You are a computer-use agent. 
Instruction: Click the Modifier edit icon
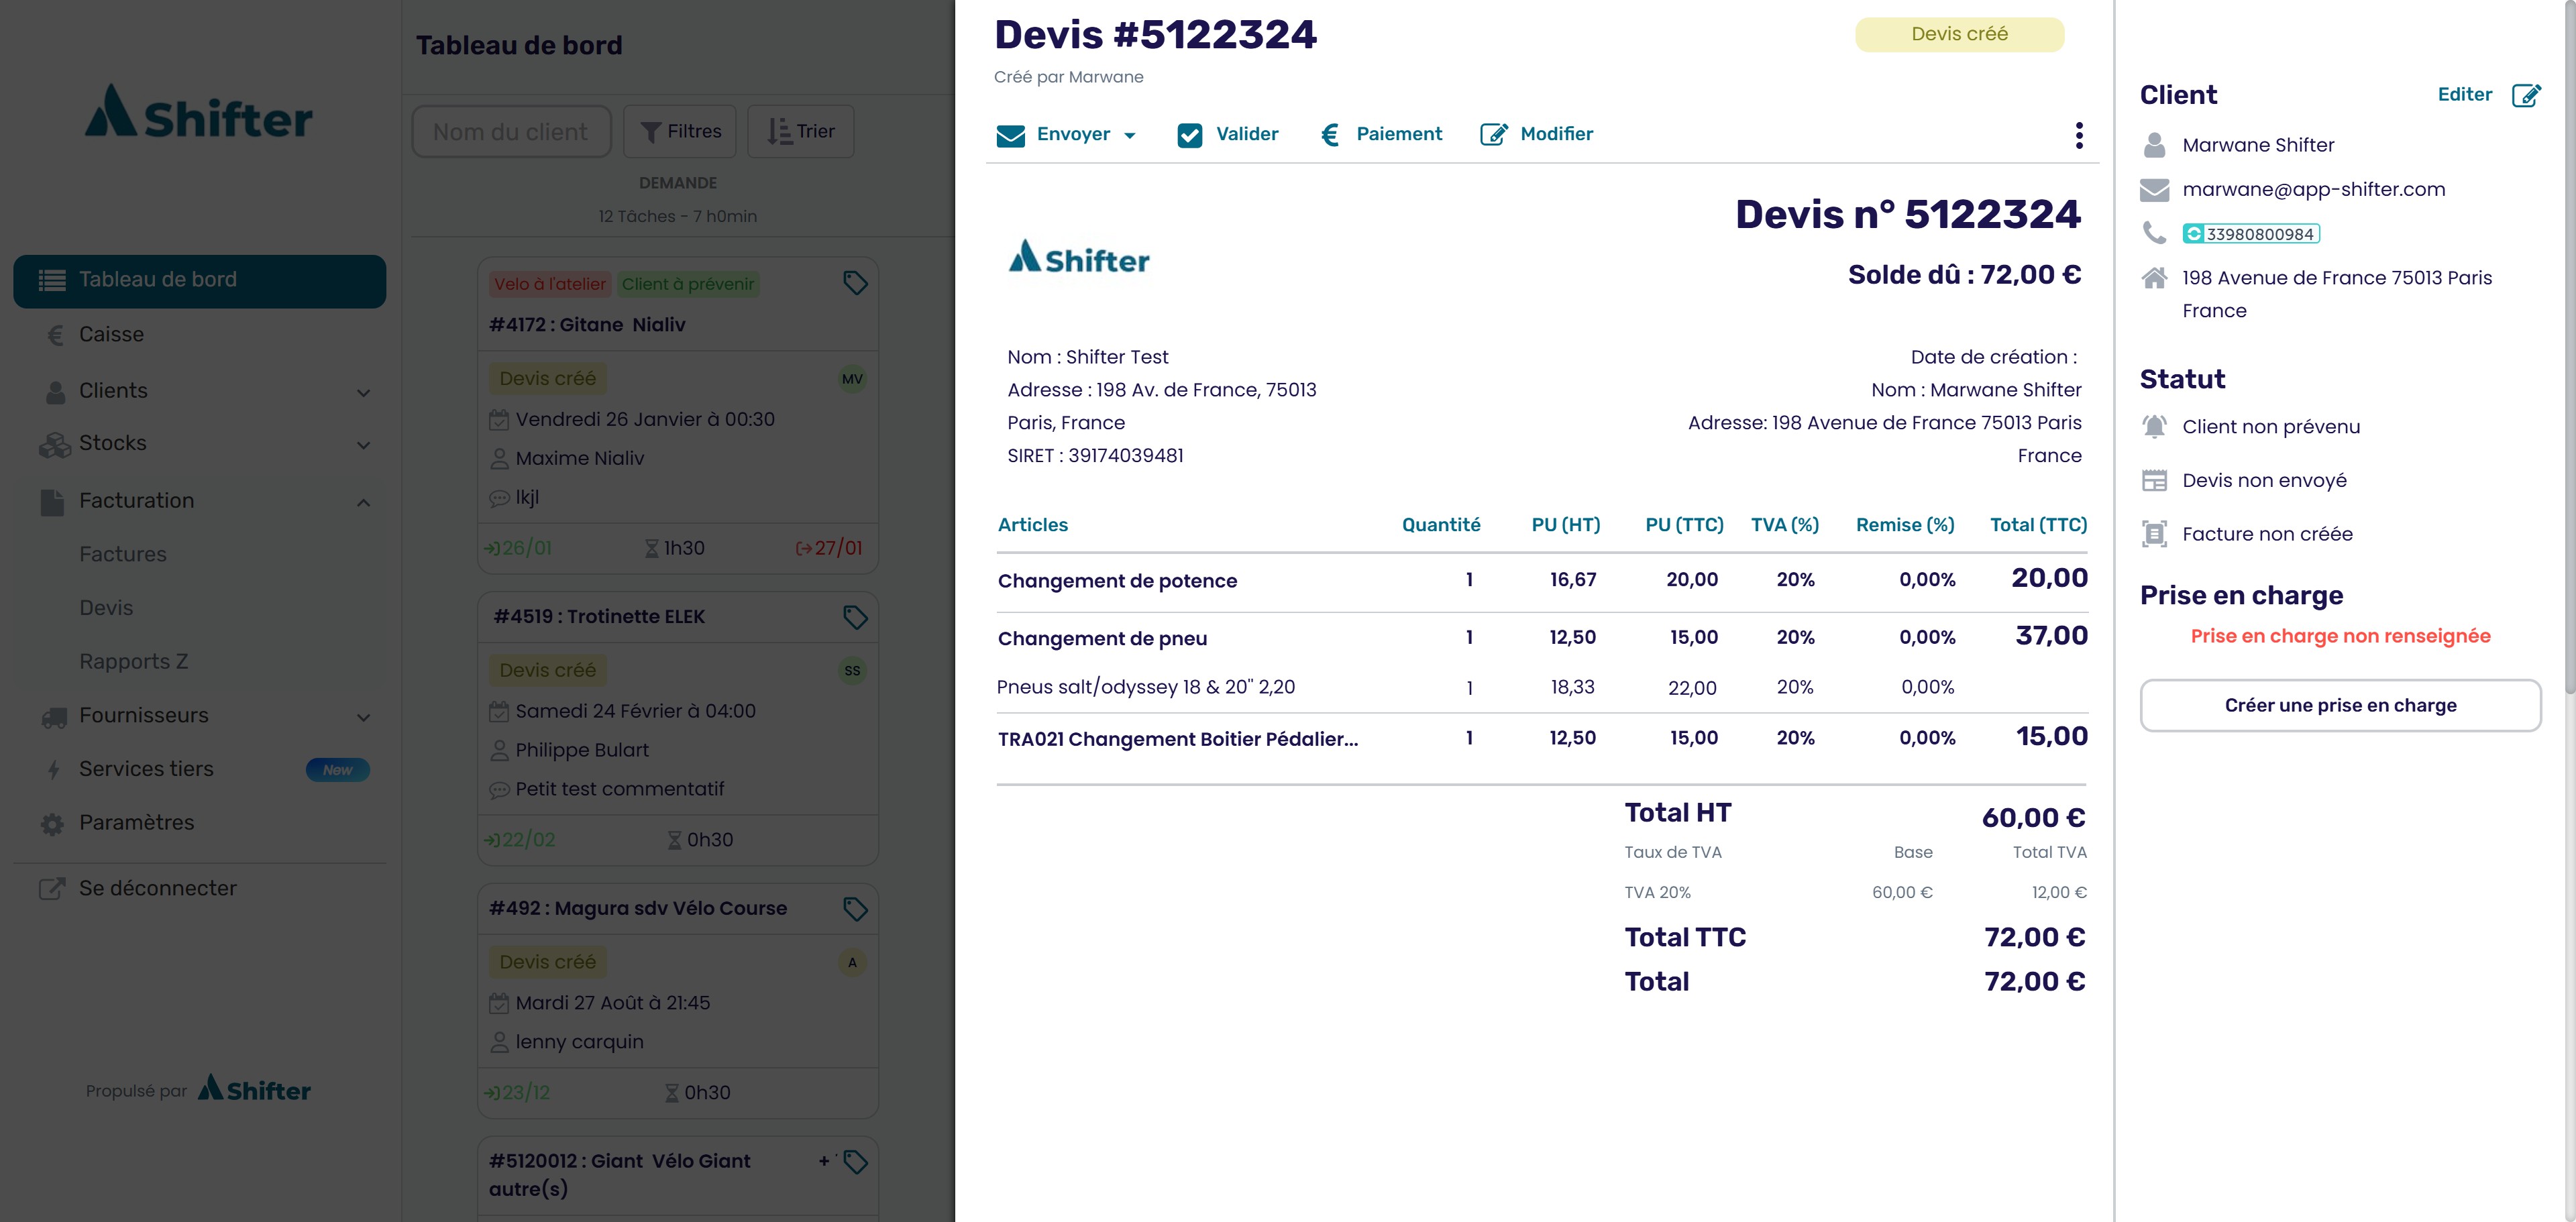click(x=1493, y=135)
